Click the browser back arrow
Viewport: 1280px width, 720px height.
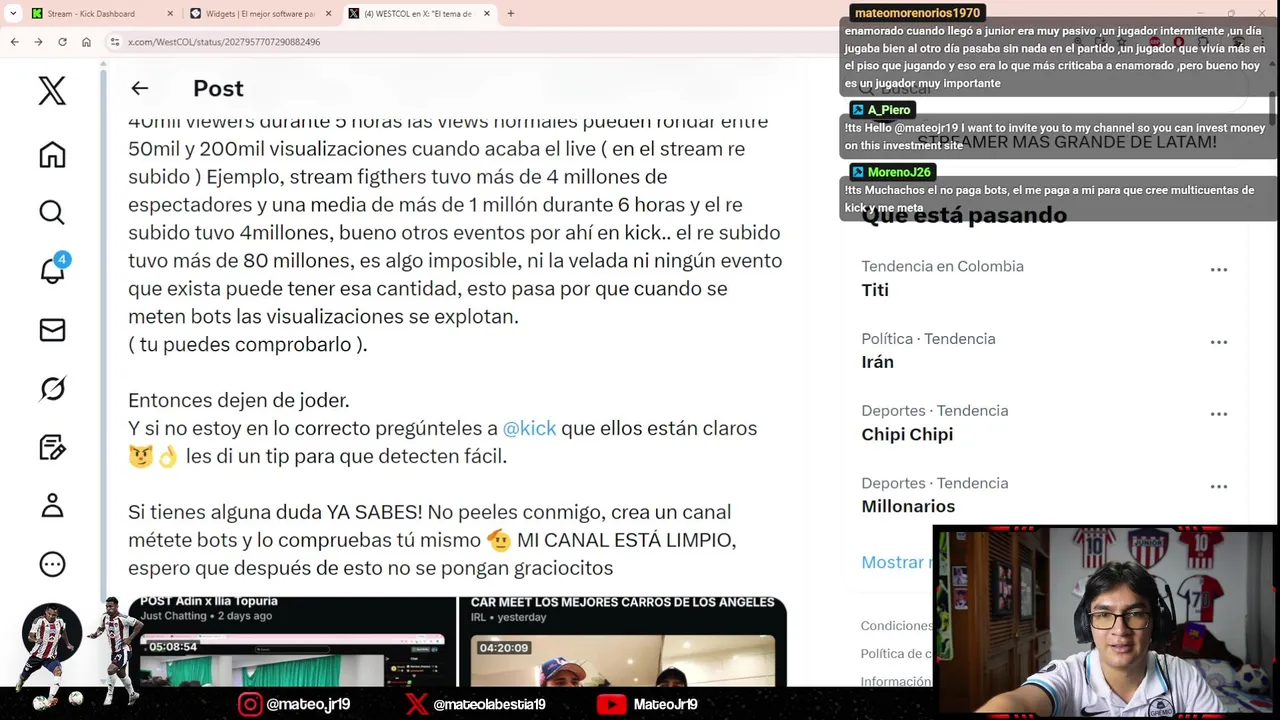point(14,42)
